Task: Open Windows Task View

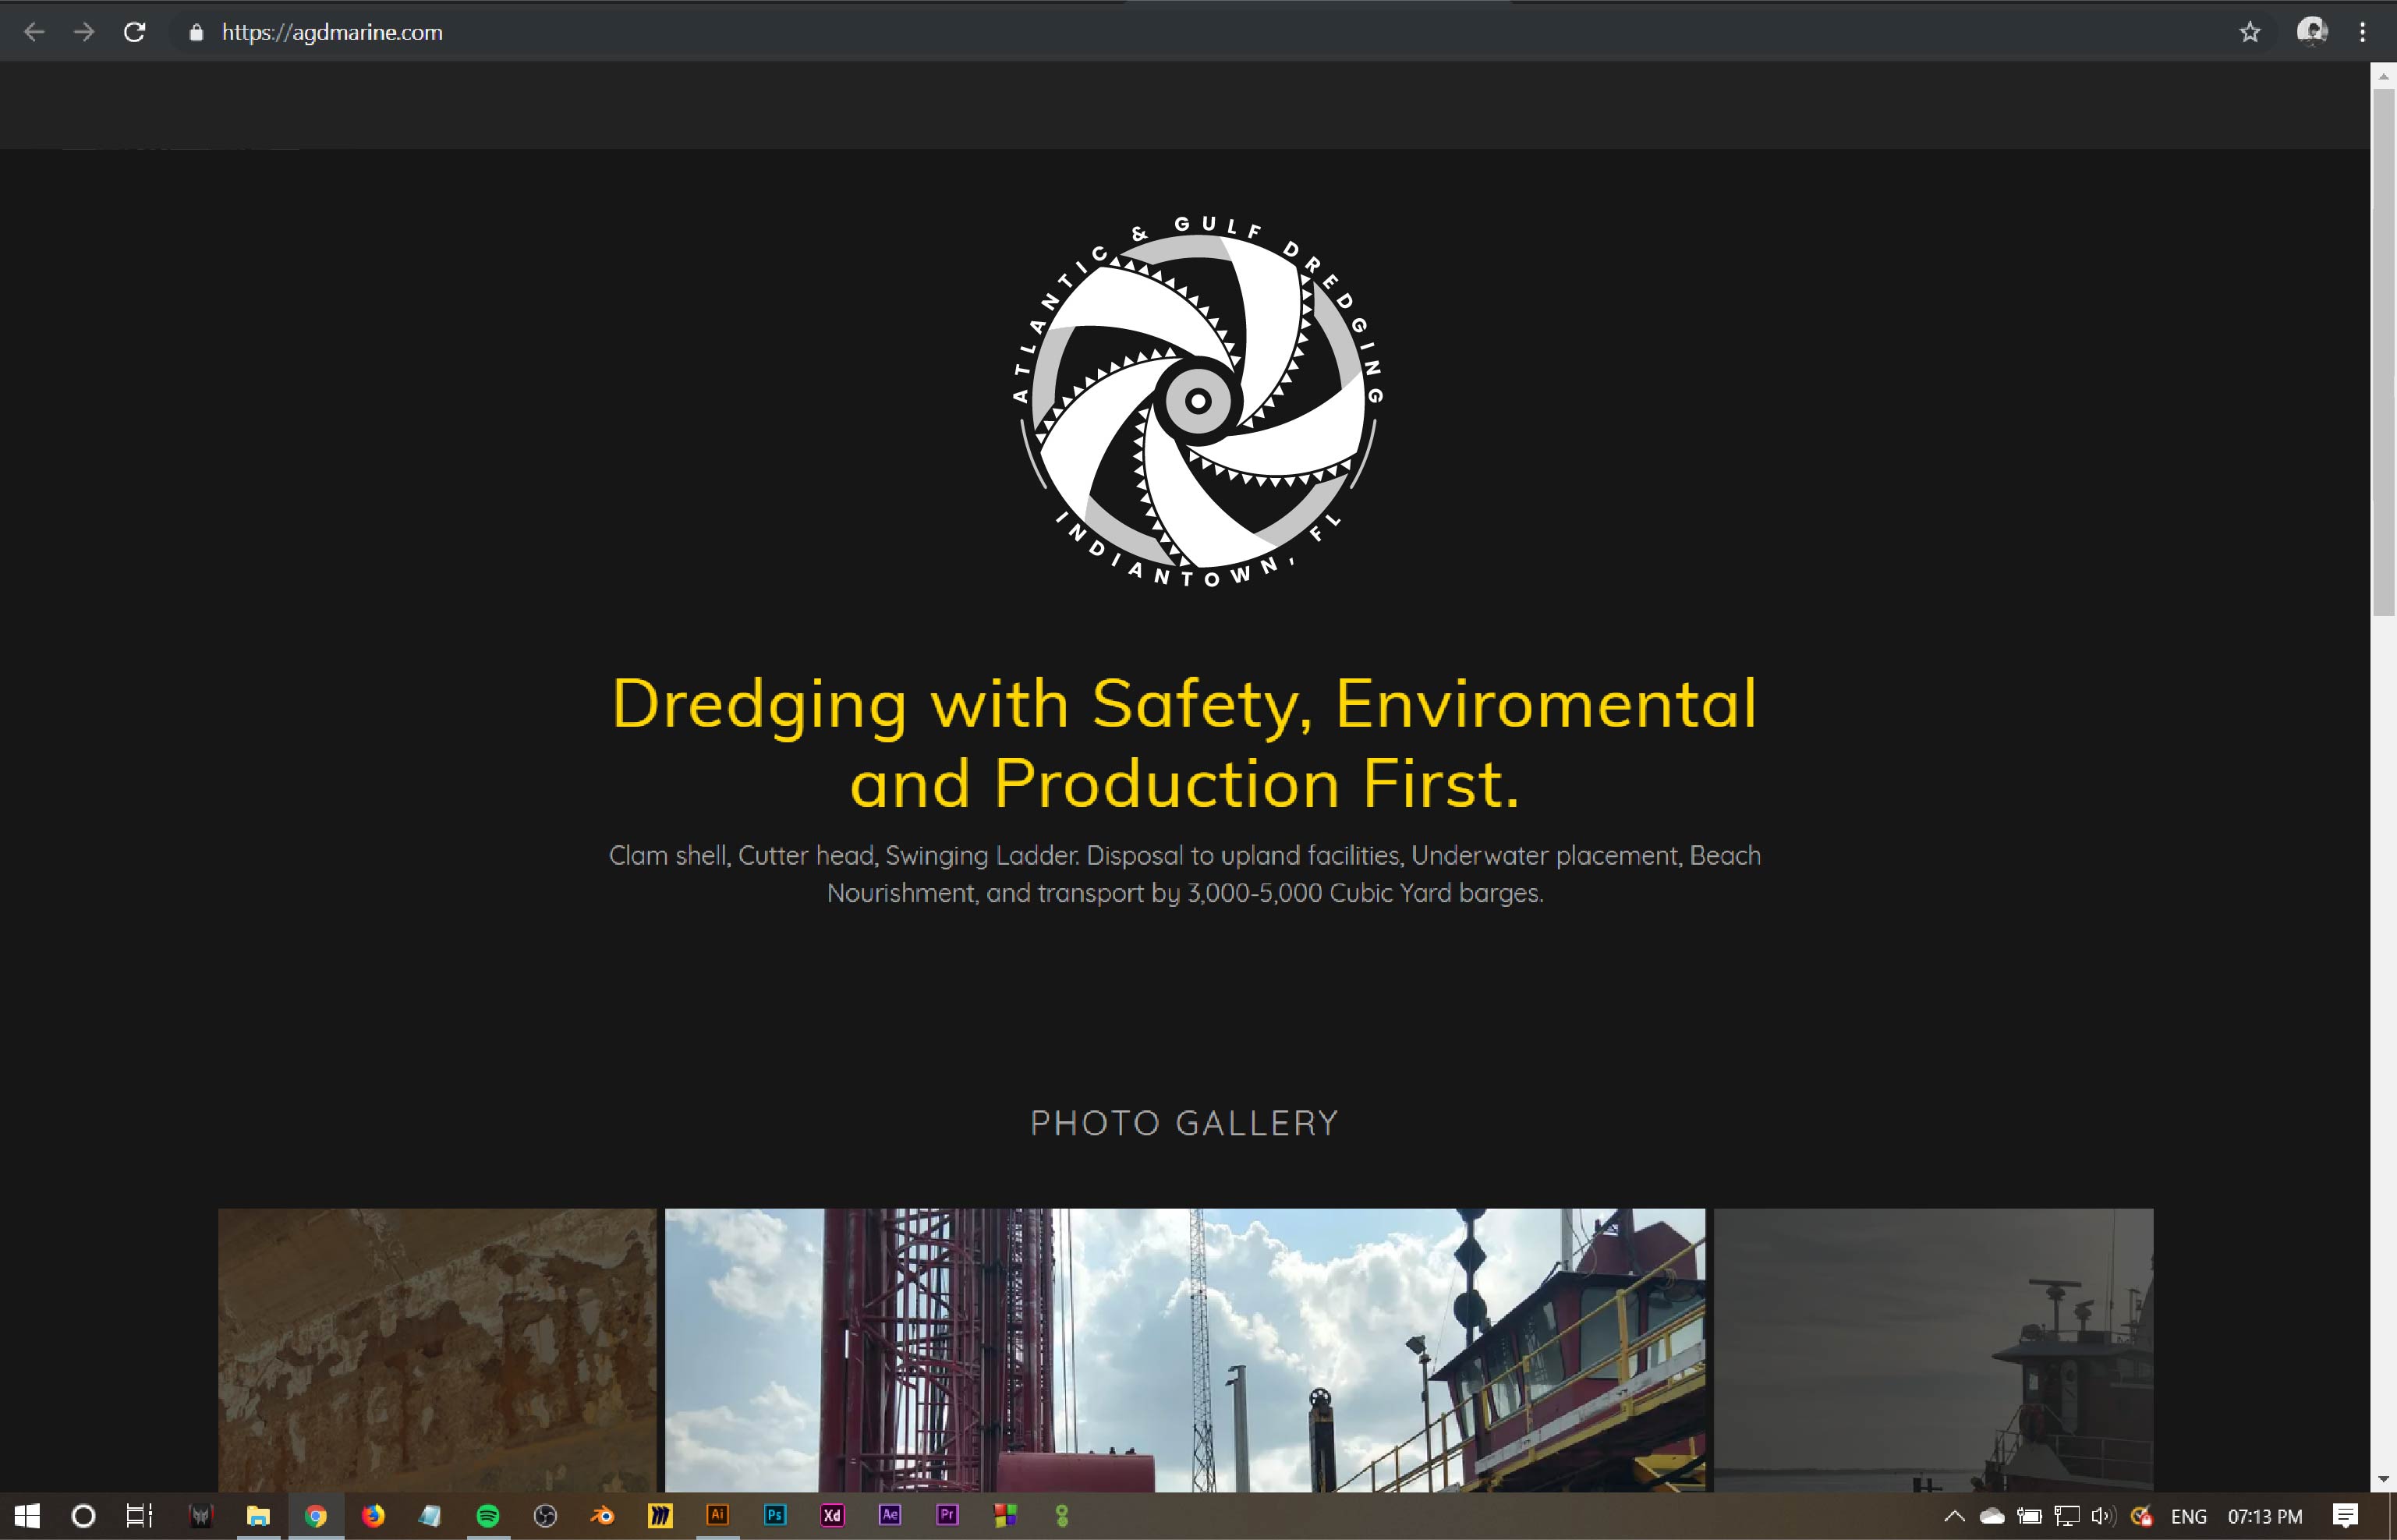Action: (x=139, y=1516)
